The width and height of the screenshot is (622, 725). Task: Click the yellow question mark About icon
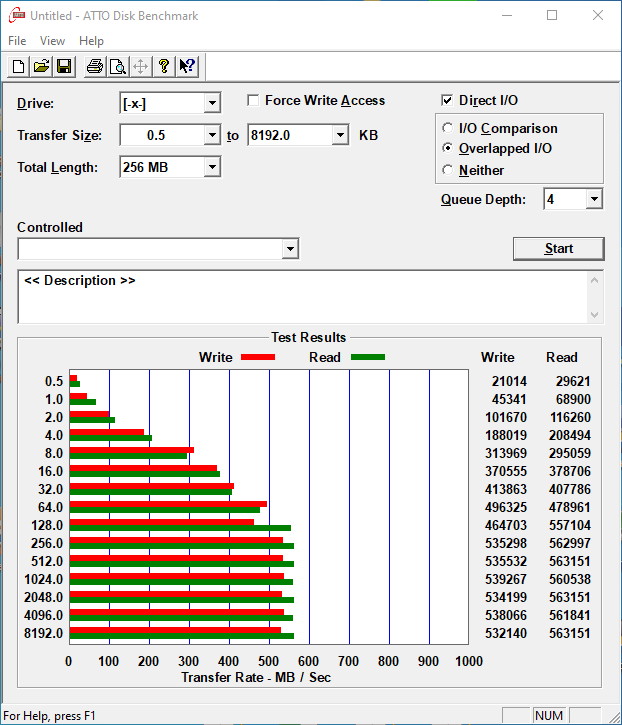[164, 67]
